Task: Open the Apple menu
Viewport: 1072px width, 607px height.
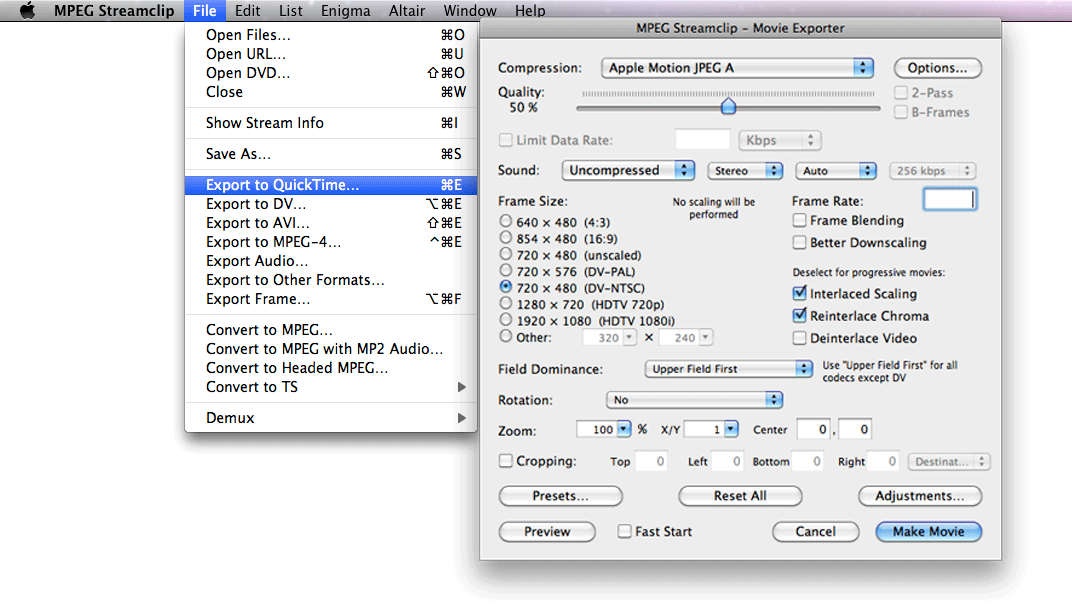Action: pos(27,10)
